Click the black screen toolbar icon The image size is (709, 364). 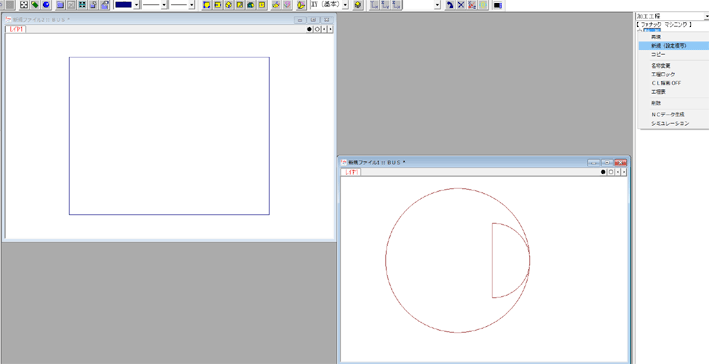coord(498,5)
